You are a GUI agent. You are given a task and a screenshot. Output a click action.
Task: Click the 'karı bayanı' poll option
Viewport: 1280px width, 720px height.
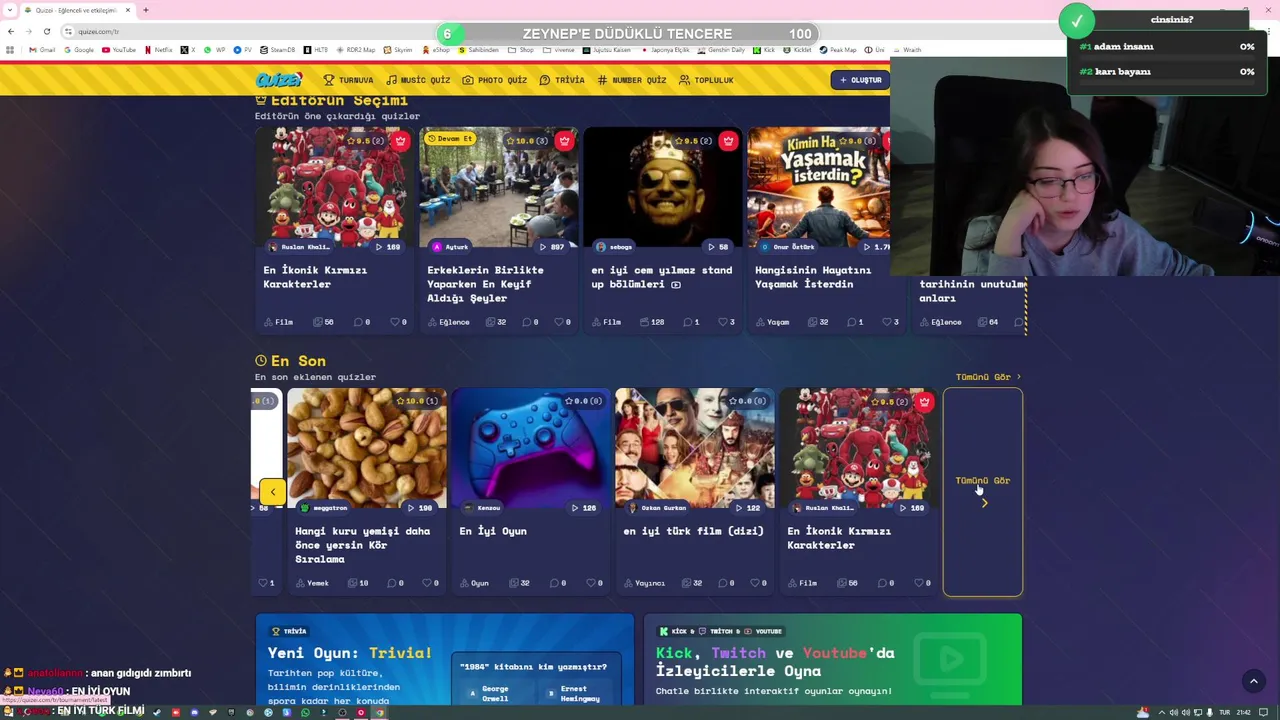(x=1167, y=72)
